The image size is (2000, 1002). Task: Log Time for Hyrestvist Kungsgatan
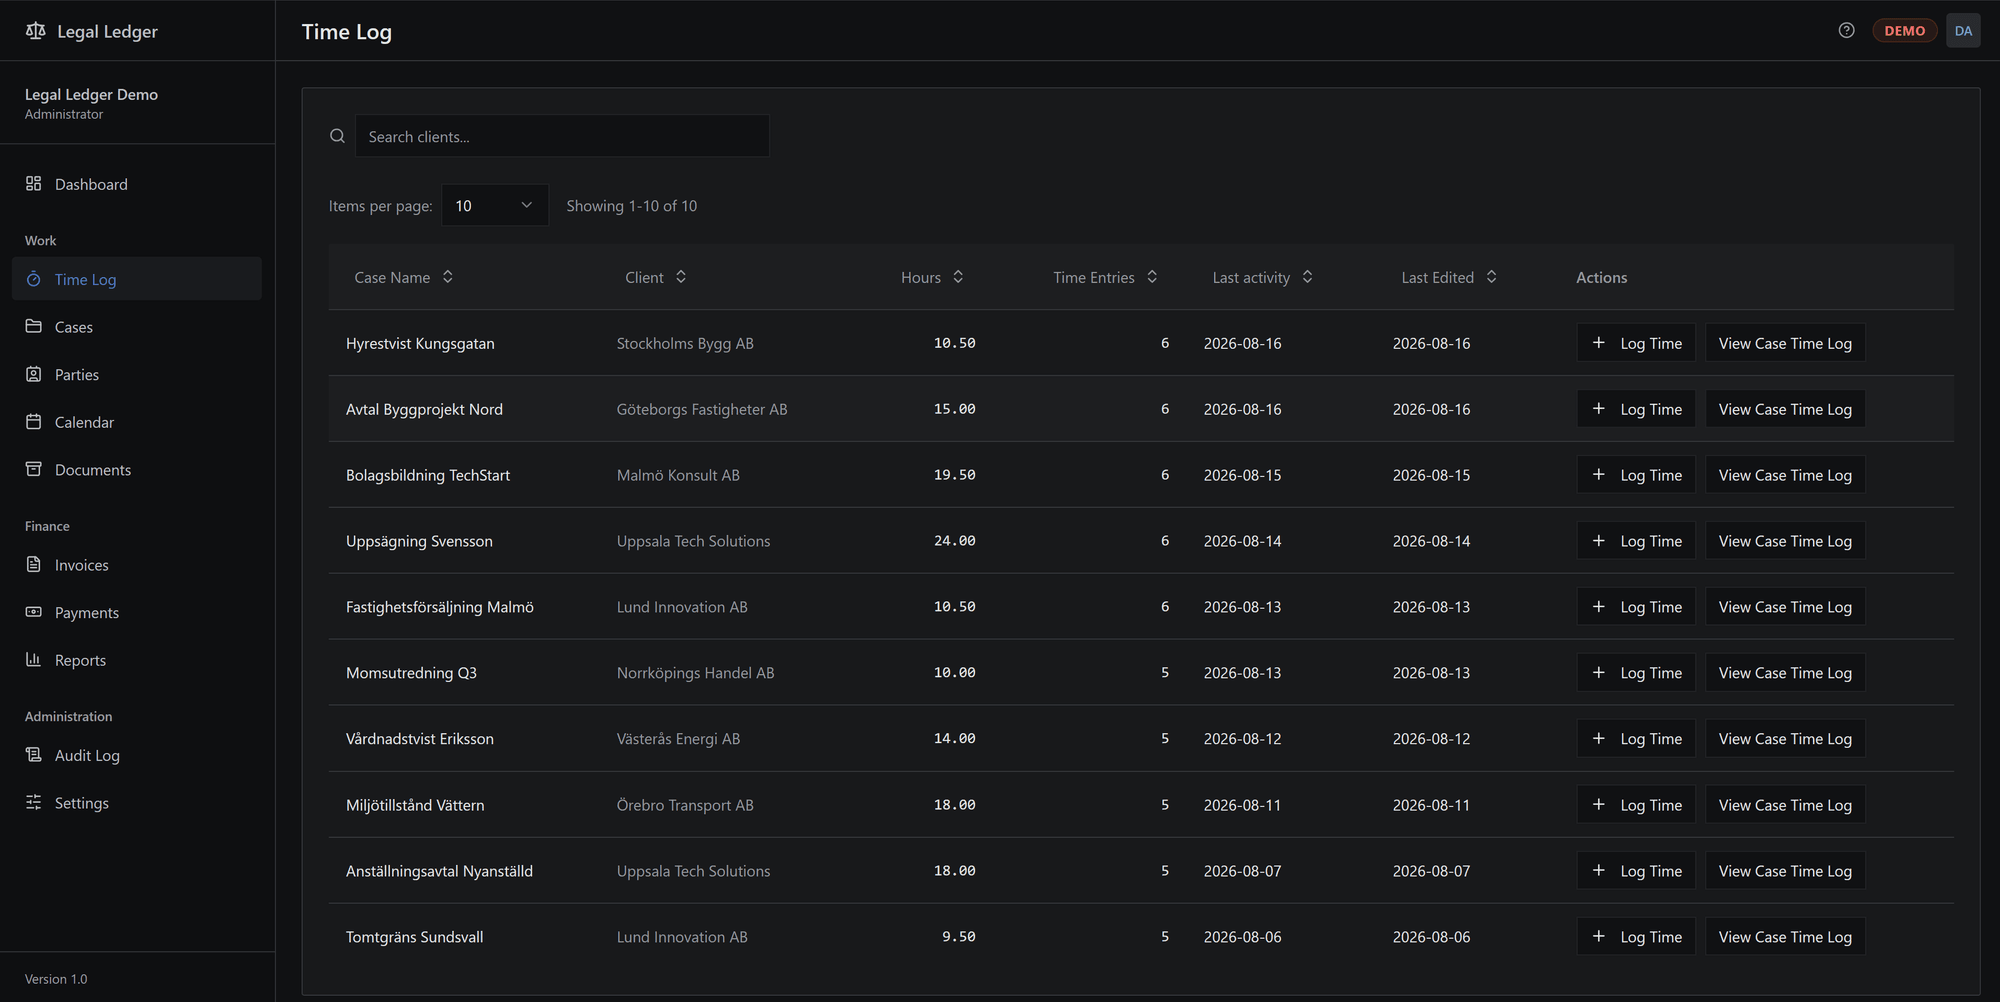[x=1636, y=343]
